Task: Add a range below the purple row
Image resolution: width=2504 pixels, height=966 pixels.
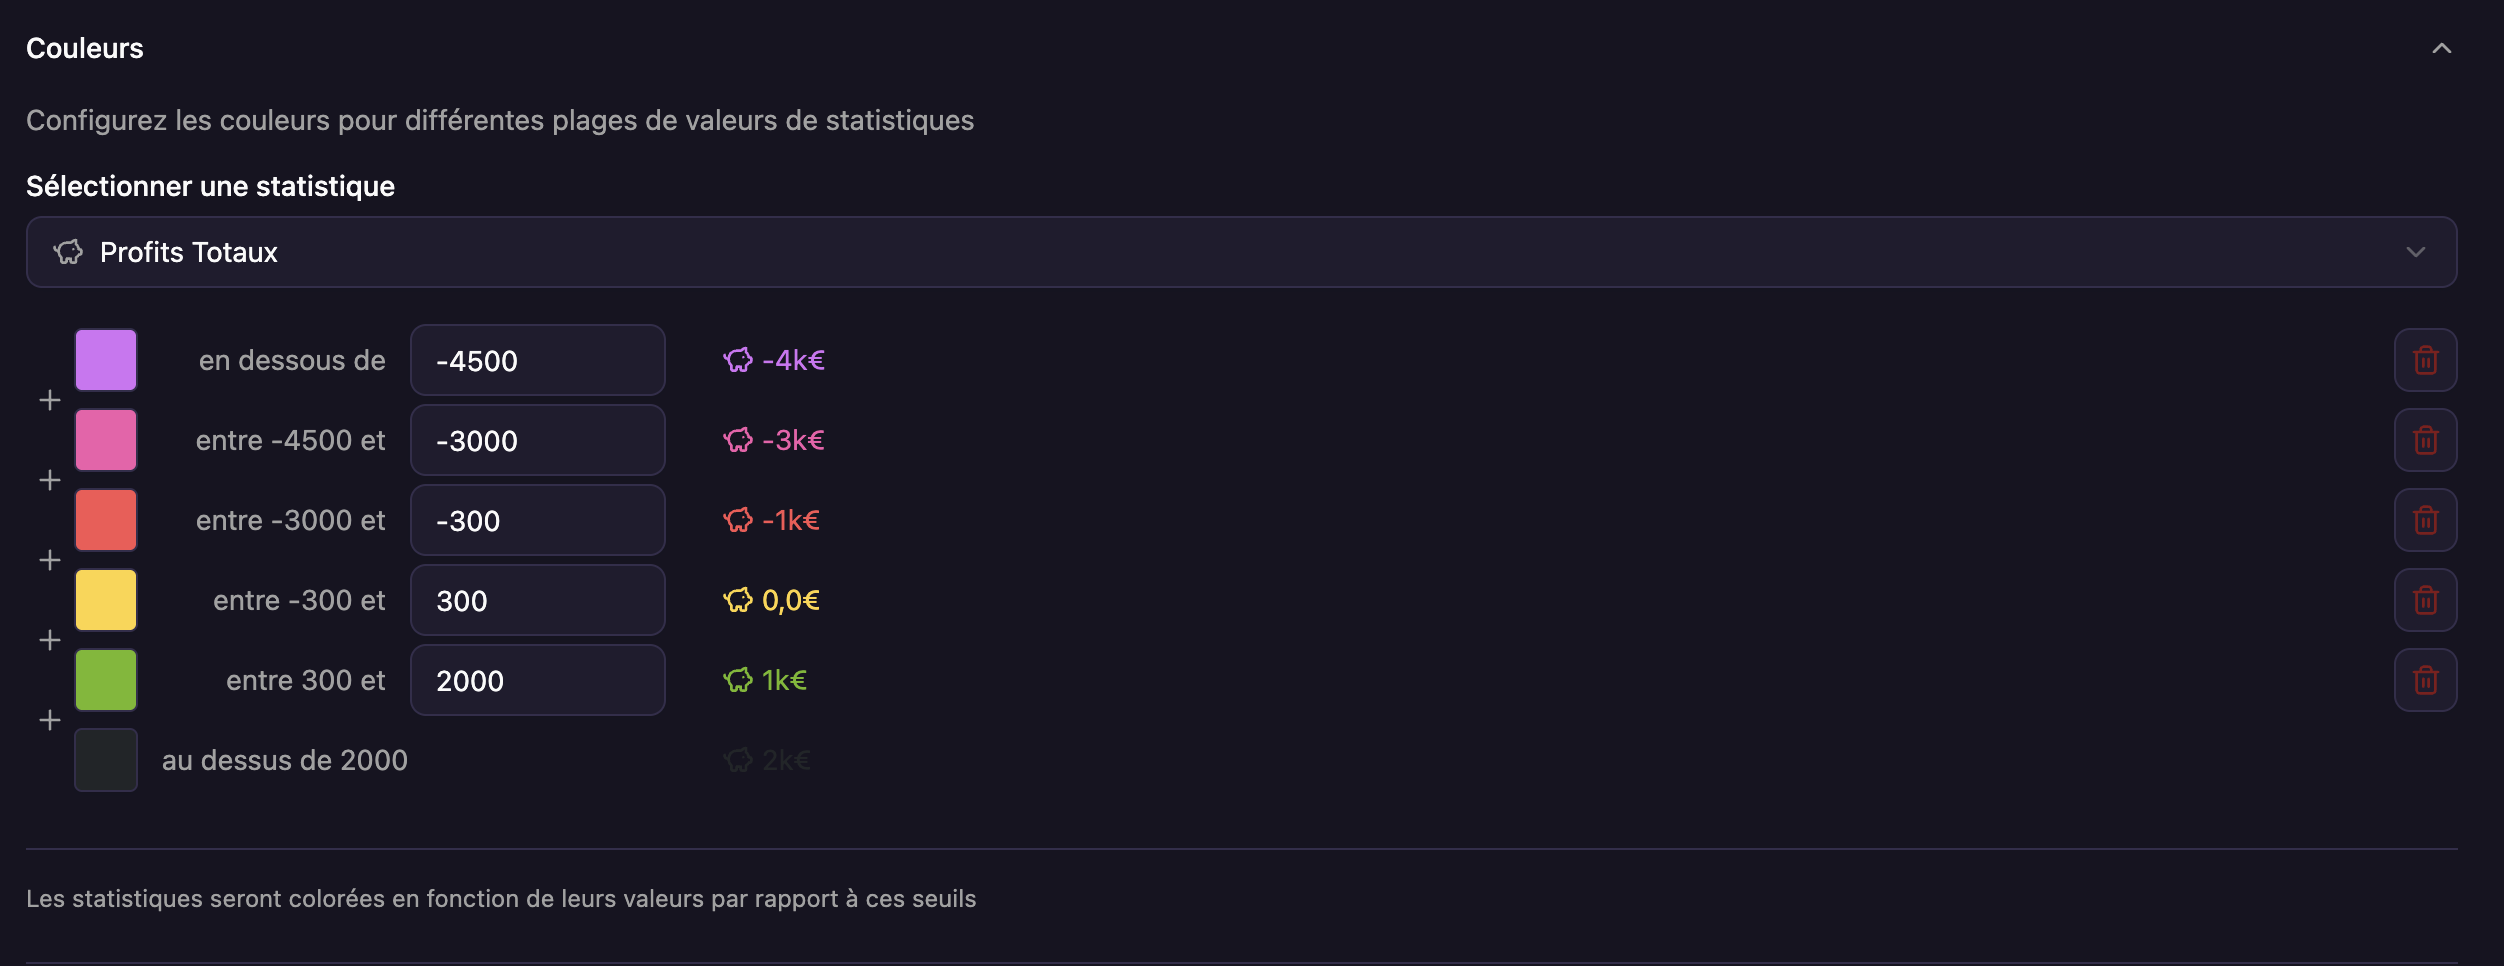Action: click(x=50, y=400)
